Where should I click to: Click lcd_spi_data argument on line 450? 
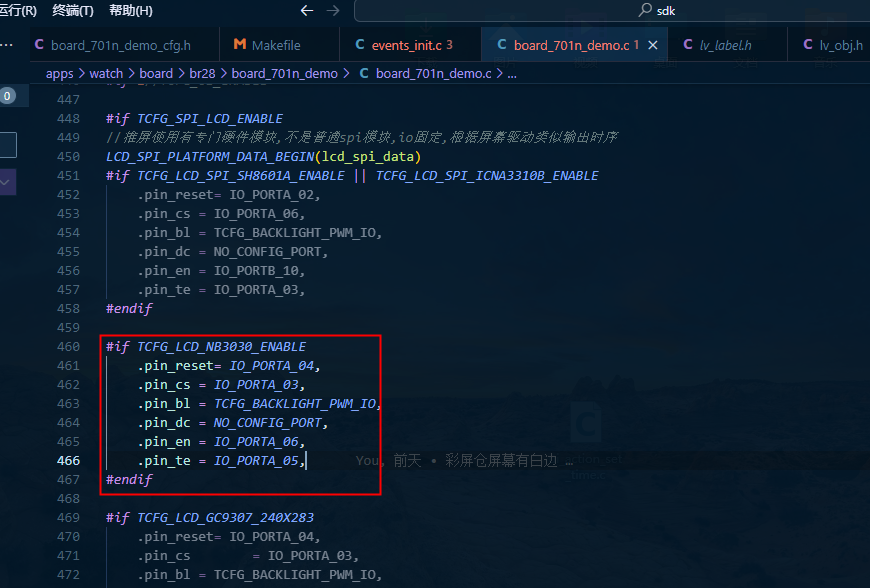coord(368,157)
